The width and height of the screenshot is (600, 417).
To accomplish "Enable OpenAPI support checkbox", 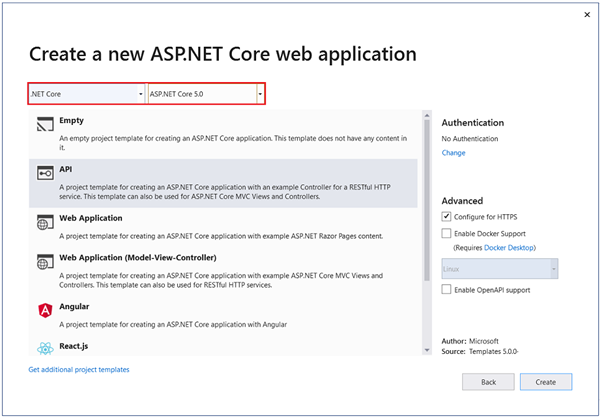I will (446, 289).
